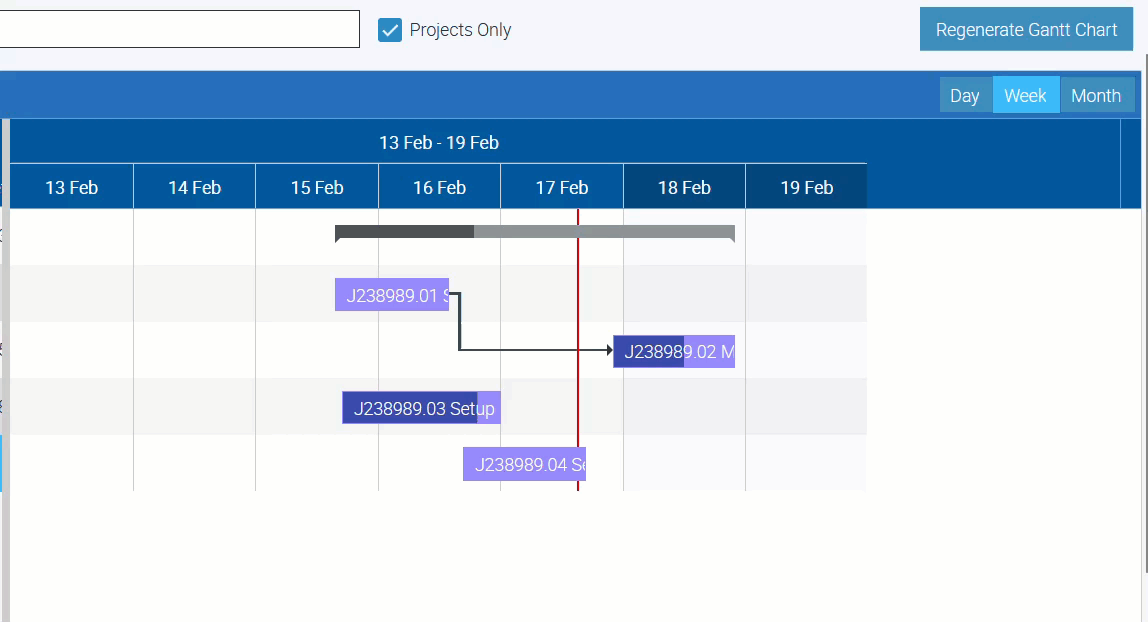This screenshot has width=1148, height=622.
Task: Switch to Day view
Action: [x=964, y=96]
